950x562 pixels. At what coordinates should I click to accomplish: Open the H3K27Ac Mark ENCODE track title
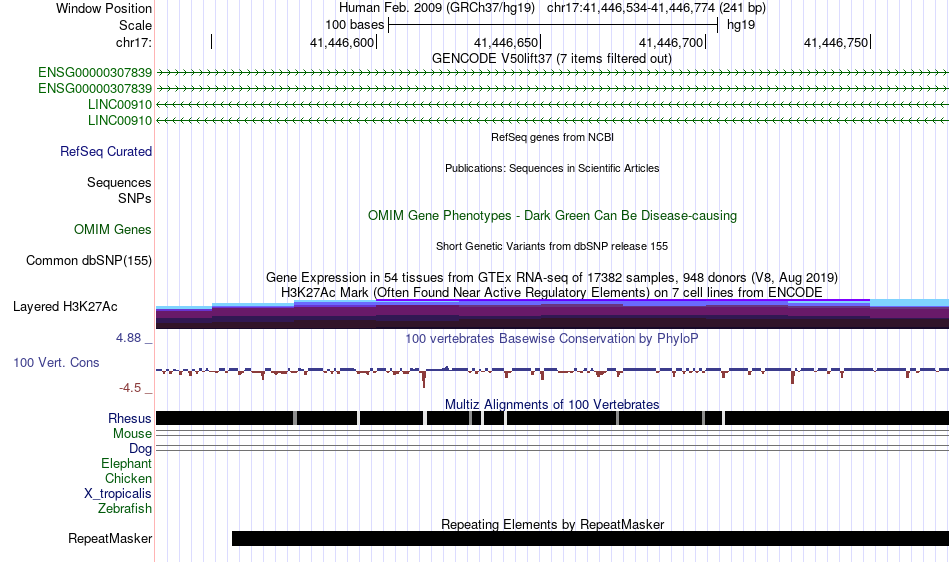pos(552,293)
